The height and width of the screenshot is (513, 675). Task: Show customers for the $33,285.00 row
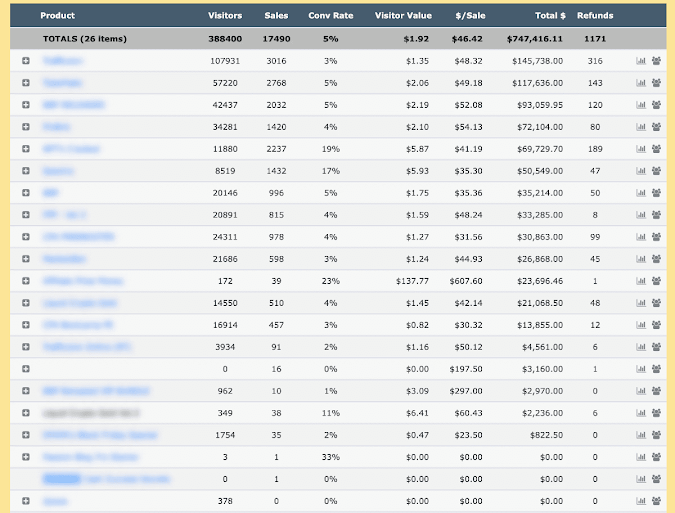656,215
